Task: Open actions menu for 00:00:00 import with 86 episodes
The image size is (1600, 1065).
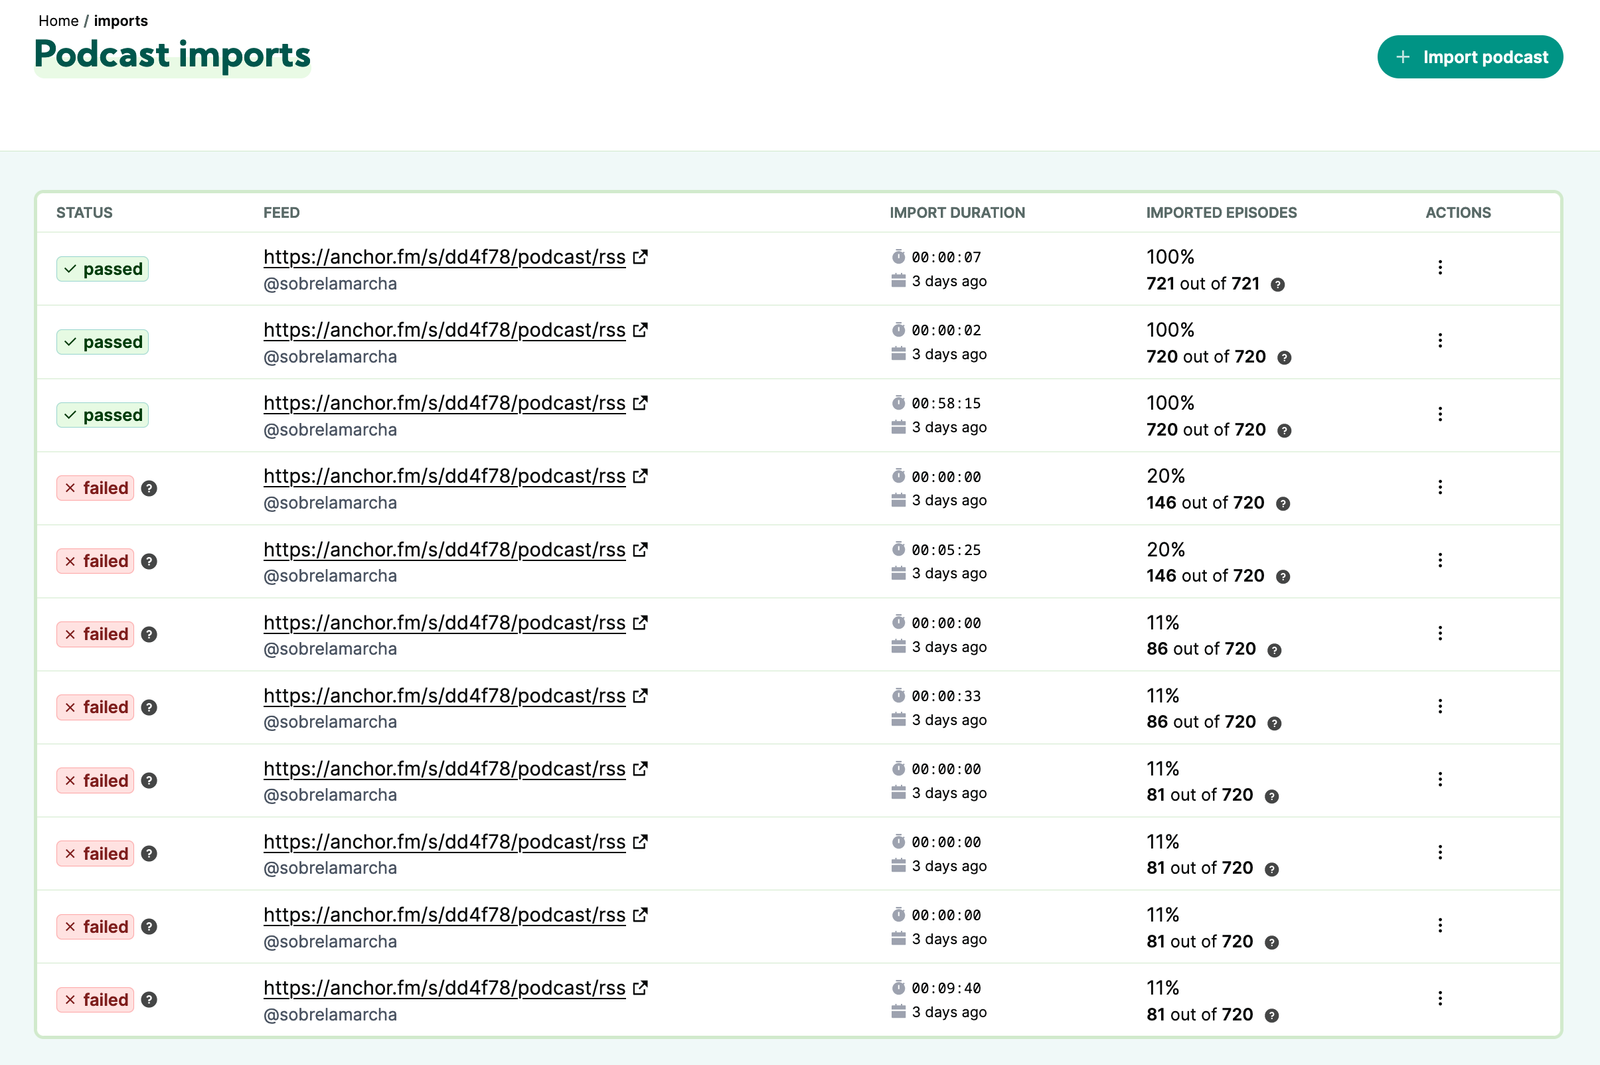Action: 1440,633
